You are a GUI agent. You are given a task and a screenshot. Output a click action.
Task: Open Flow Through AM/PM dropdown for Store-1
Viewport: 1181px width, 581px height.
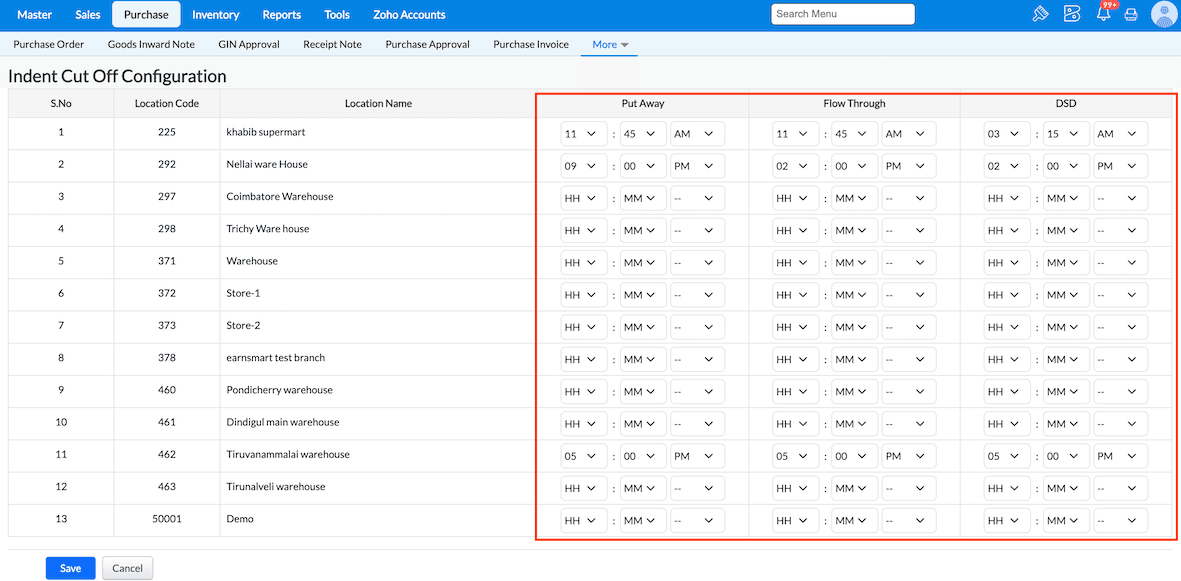tap(908, 295)
